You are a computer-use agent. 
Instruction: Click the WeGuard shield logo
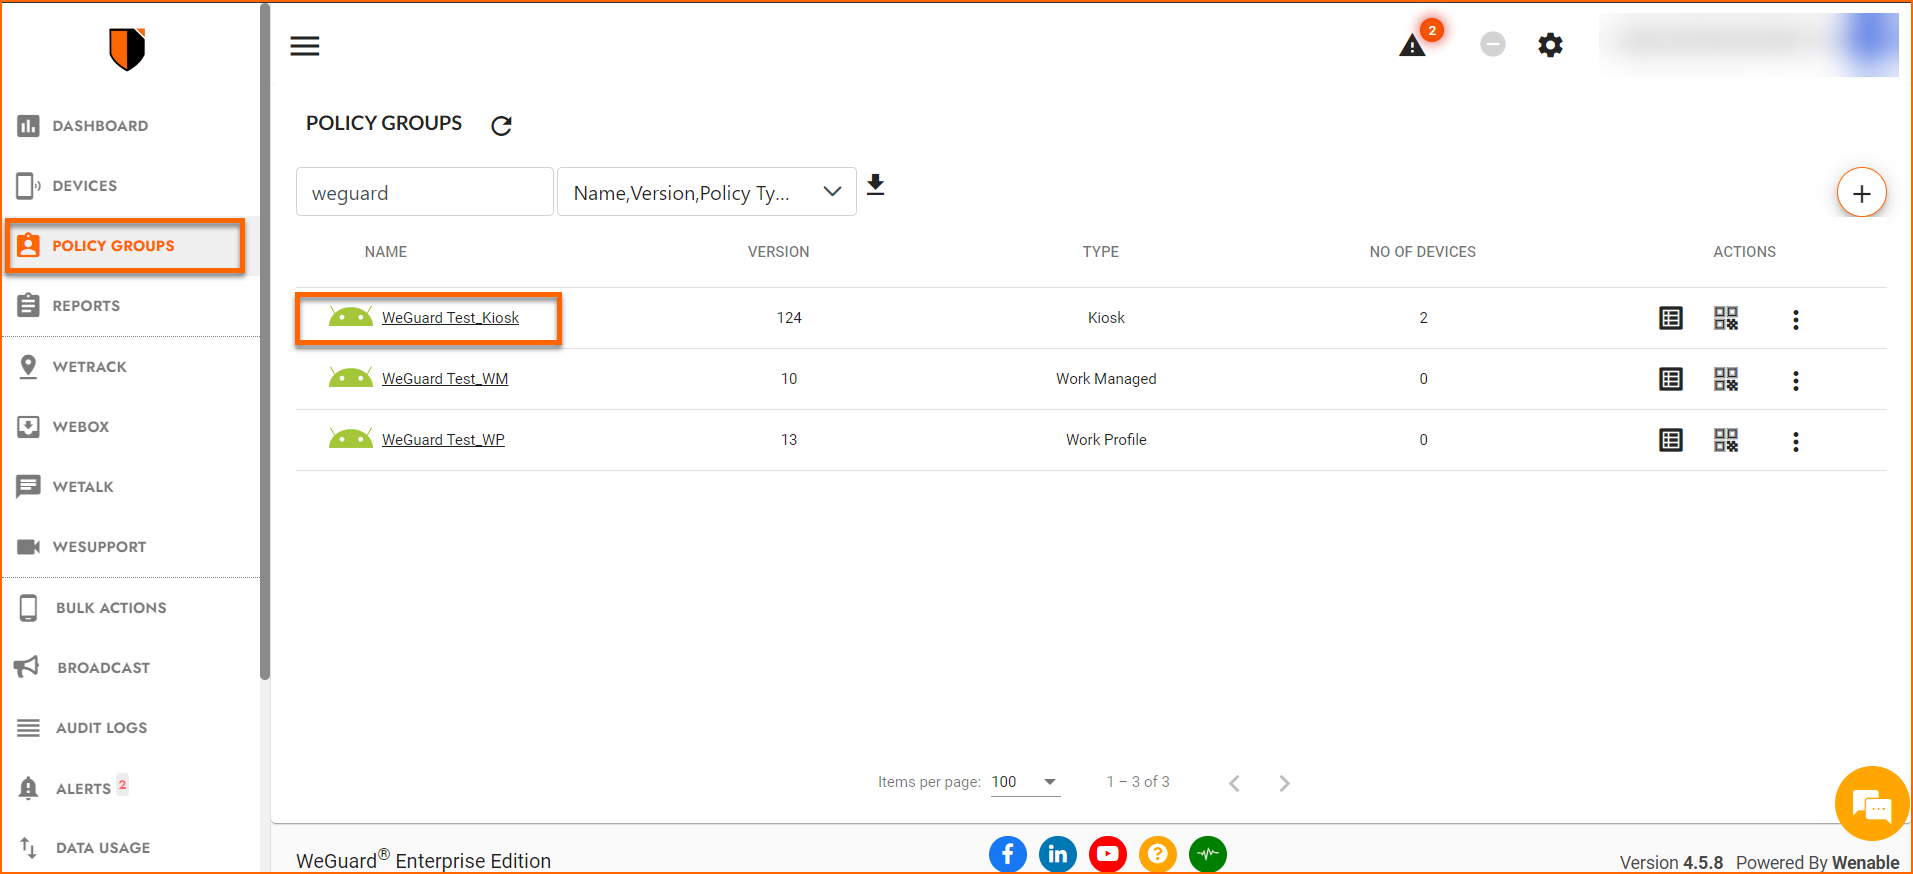pyautogui.click(x=127, y=49)
